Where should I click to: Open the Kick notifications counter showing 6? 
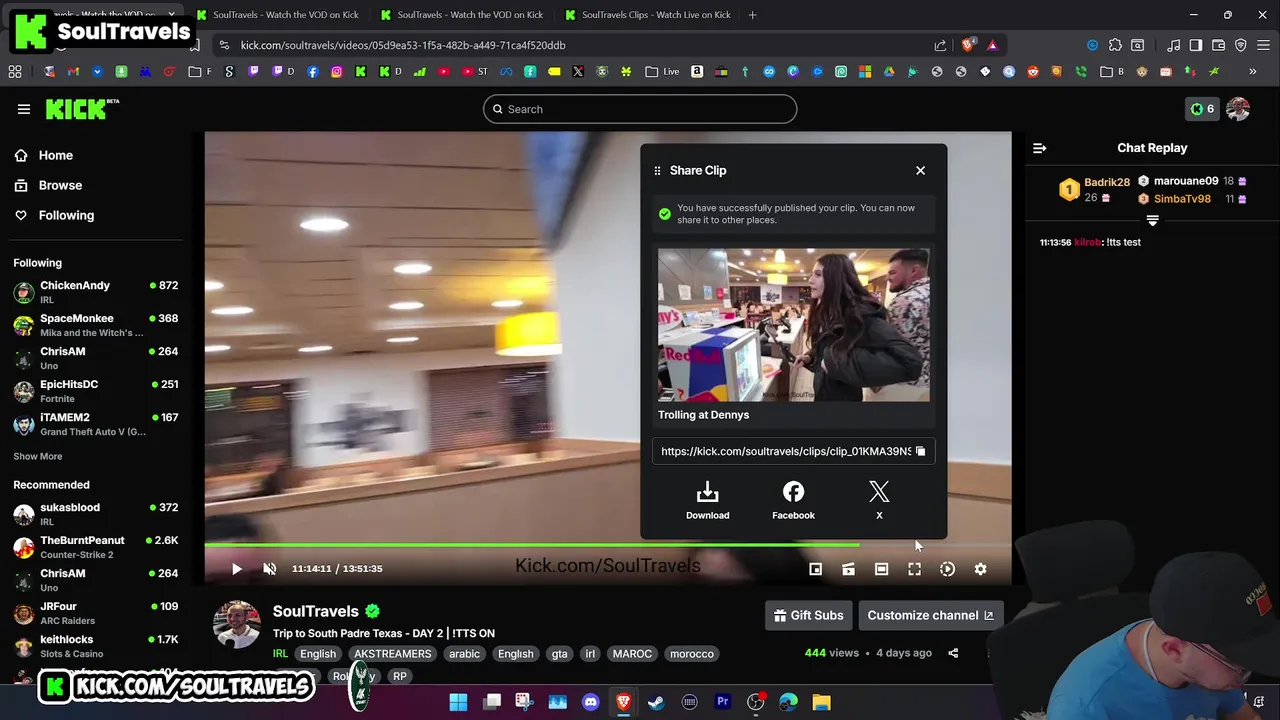1201,109
